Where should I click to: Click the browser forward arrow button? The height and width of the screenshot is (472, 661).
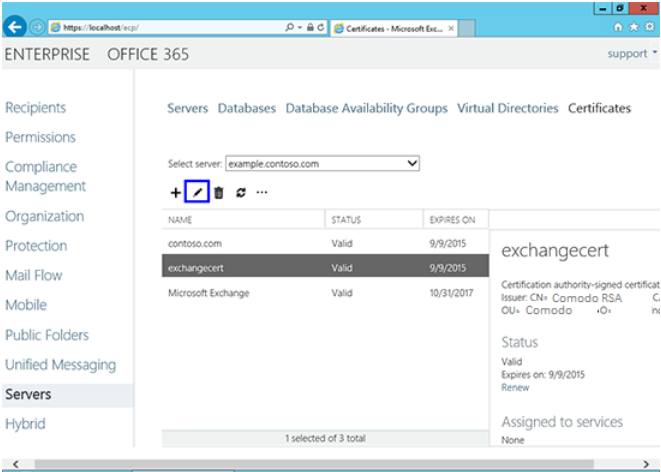tap(37, 28)
